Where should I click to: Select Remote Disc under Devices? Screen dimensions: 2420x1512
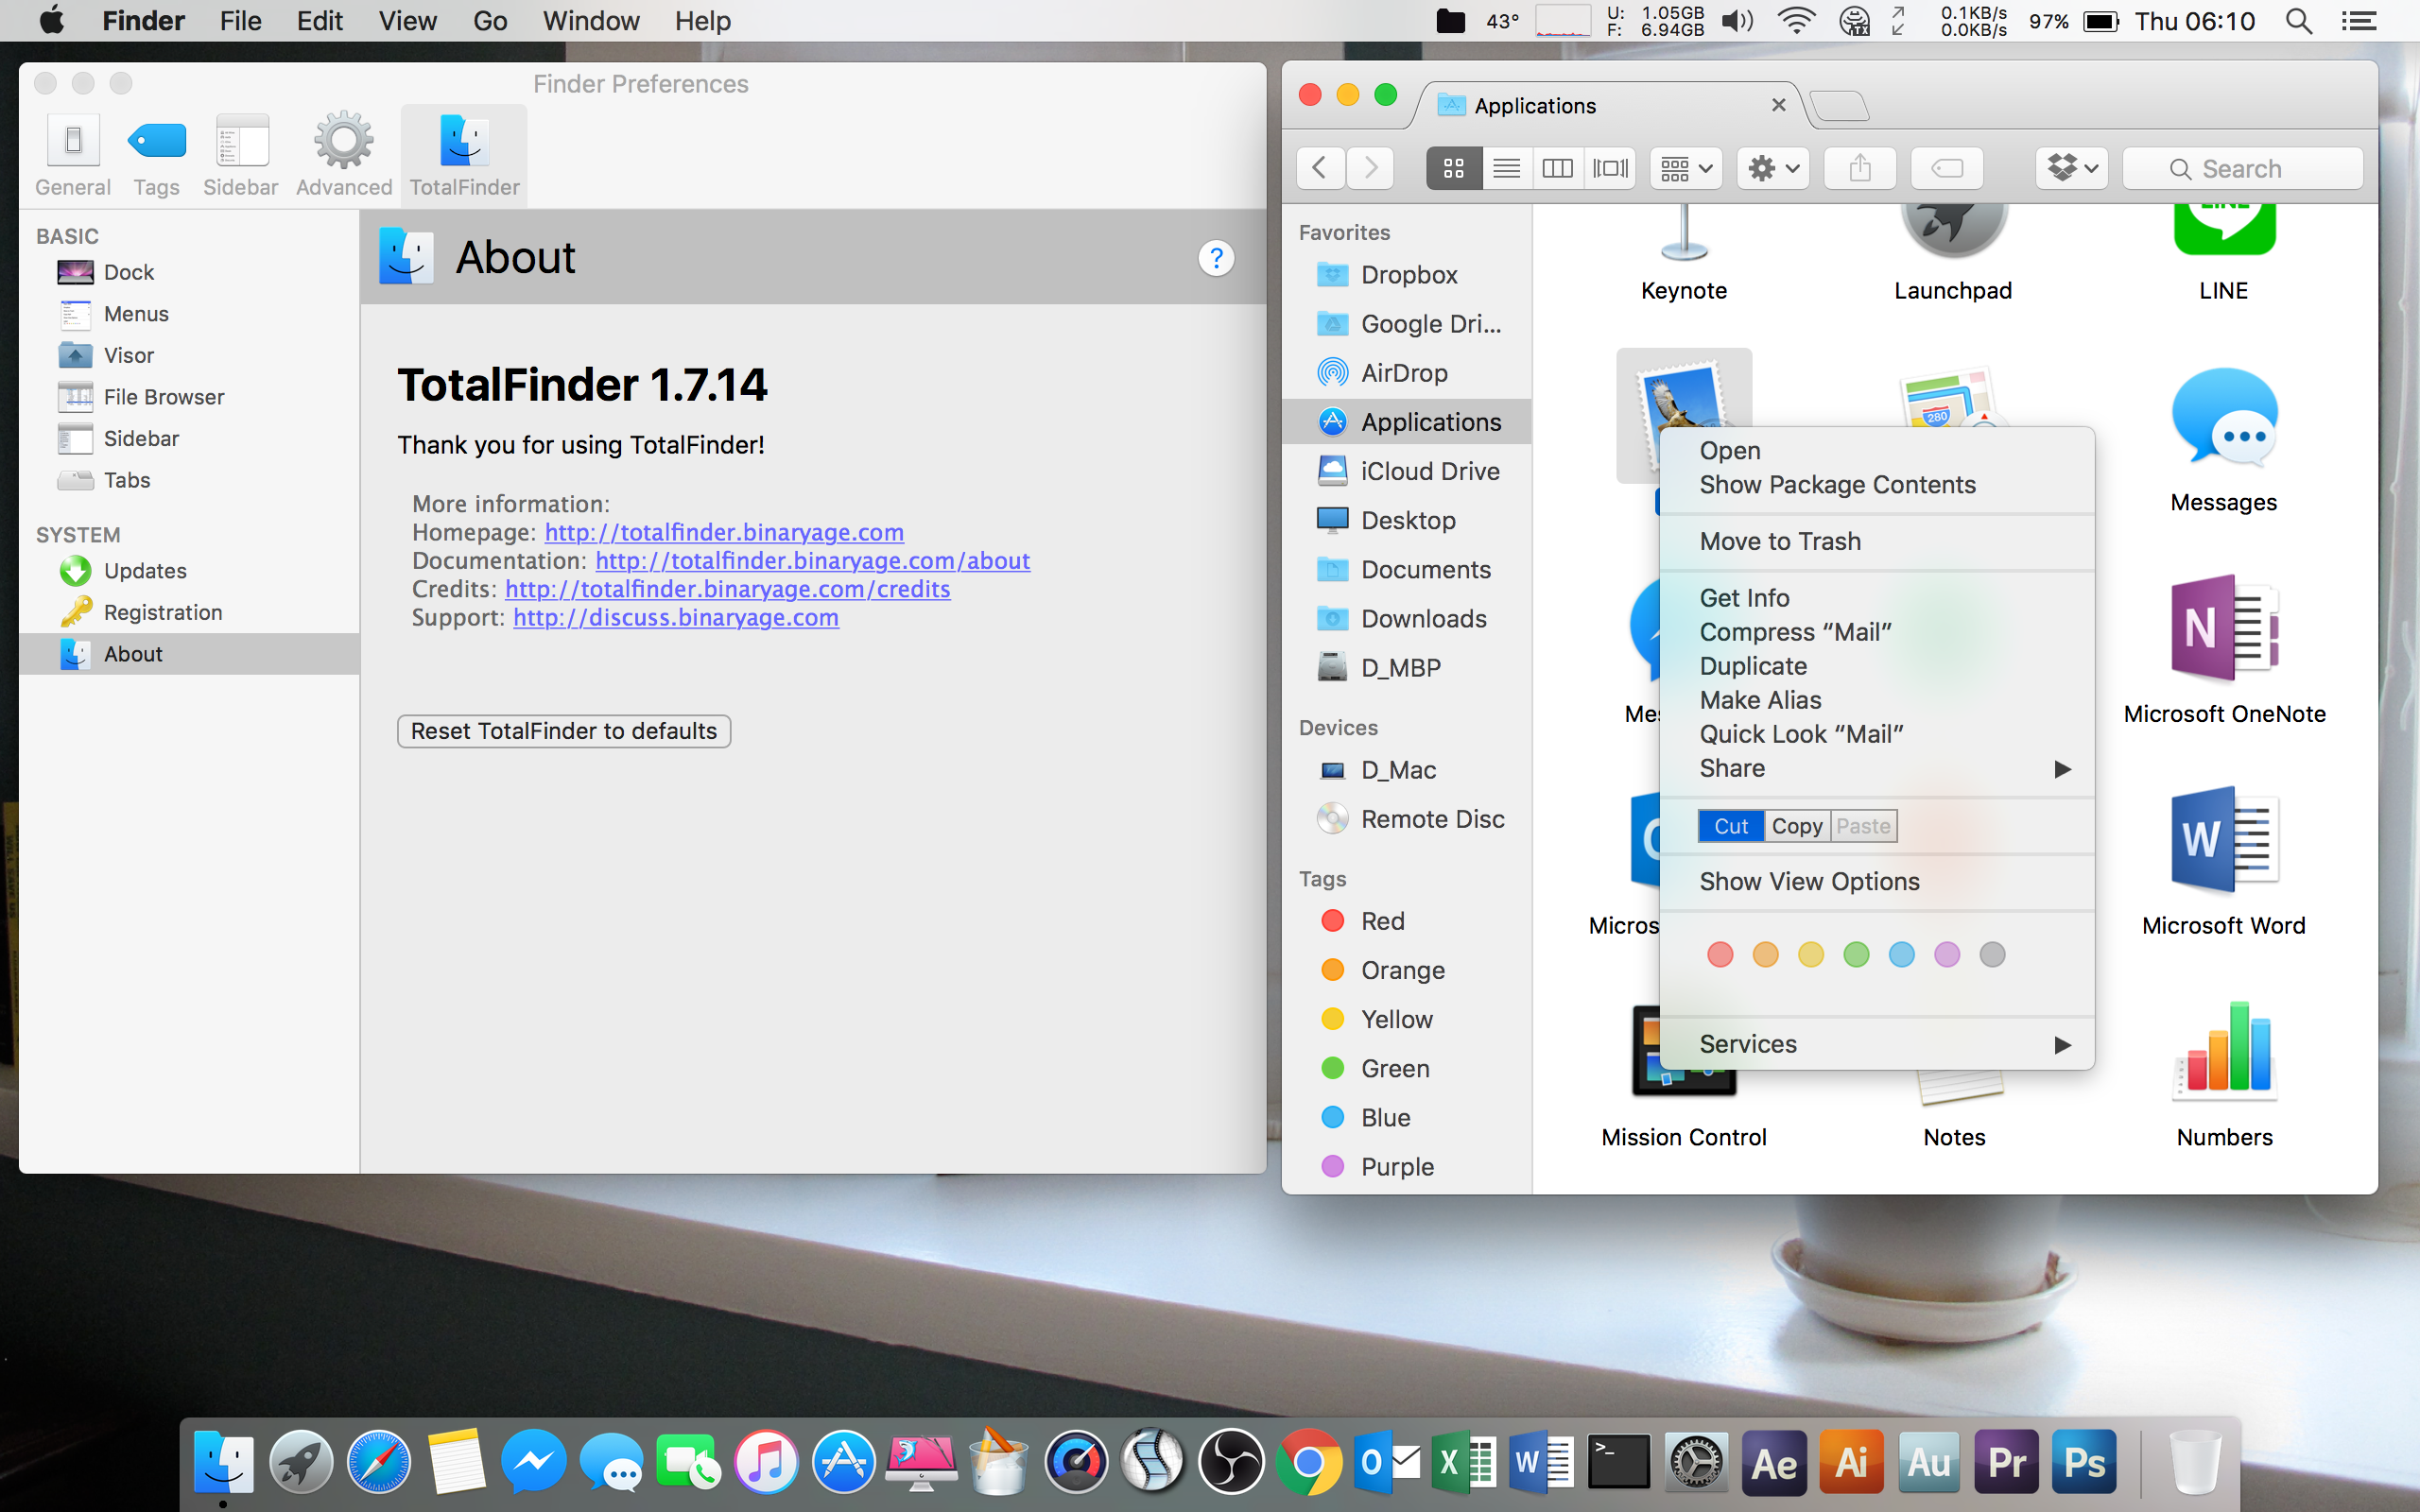1407,819
